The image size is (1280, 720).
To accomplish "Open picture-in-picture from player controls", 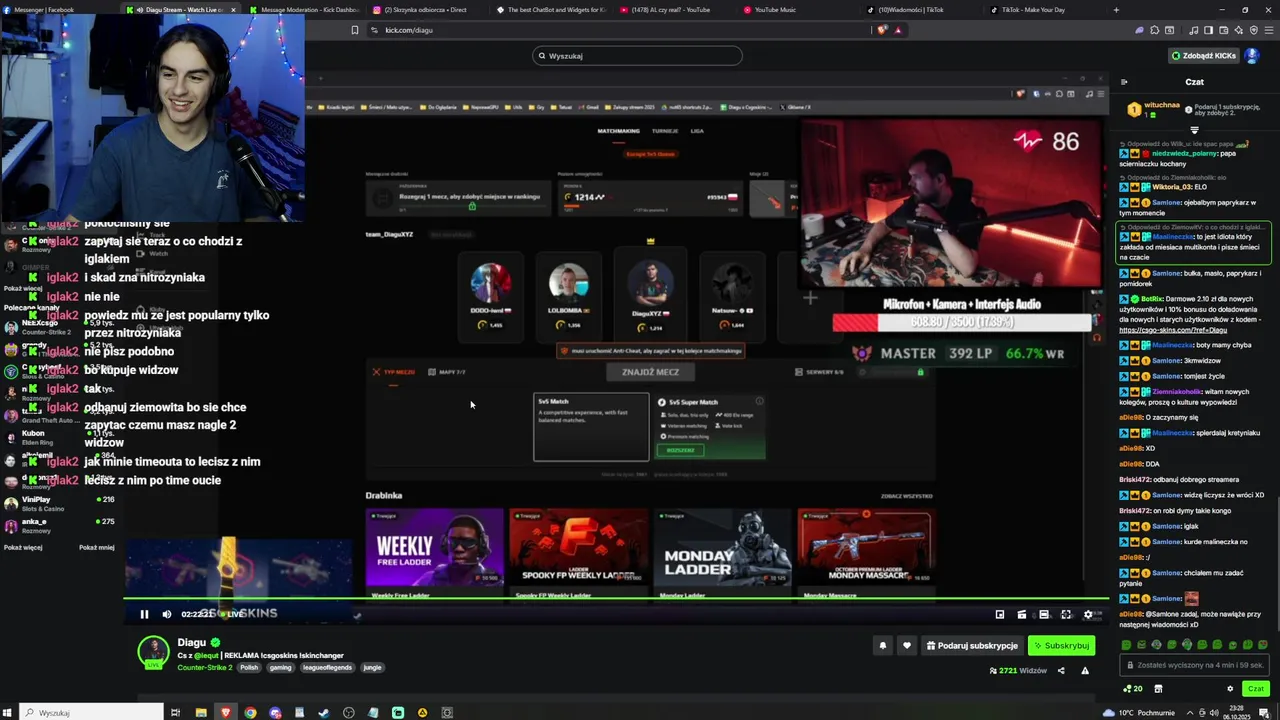I will [x=999, y=615].
